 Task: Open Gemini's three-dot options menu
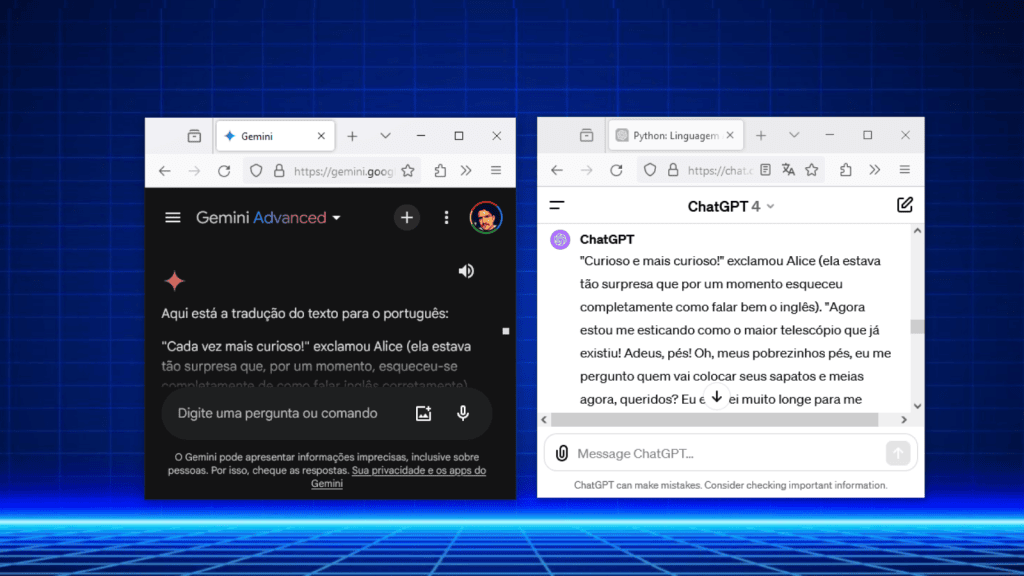(x=446, y=217)
